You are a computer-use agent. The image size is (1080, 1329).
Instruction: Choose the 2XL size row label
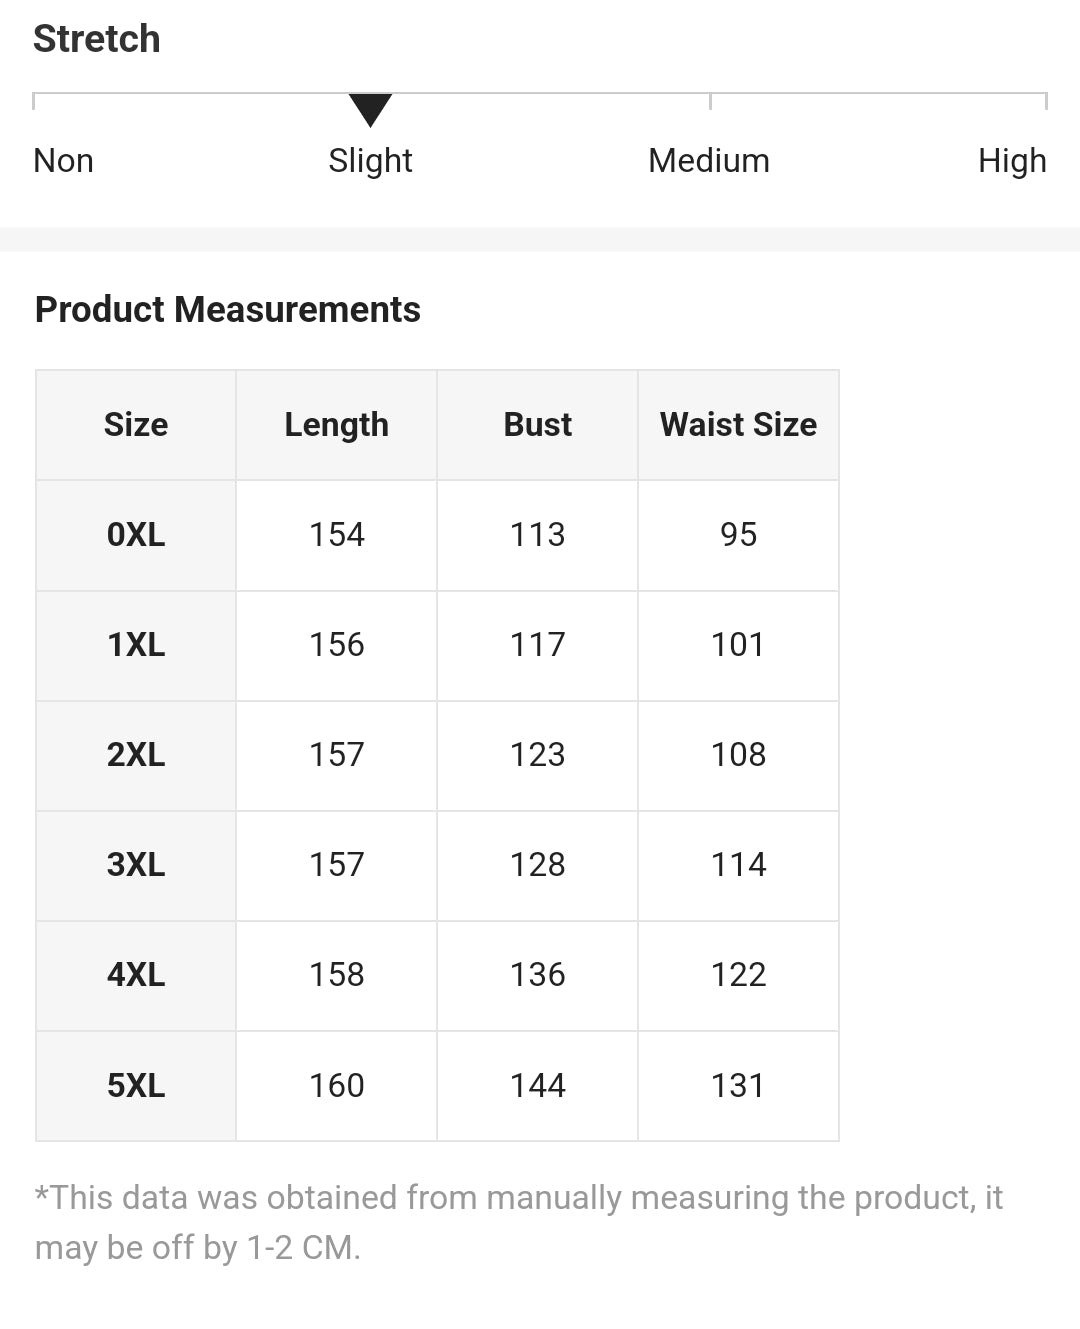(x=136, y=755)
